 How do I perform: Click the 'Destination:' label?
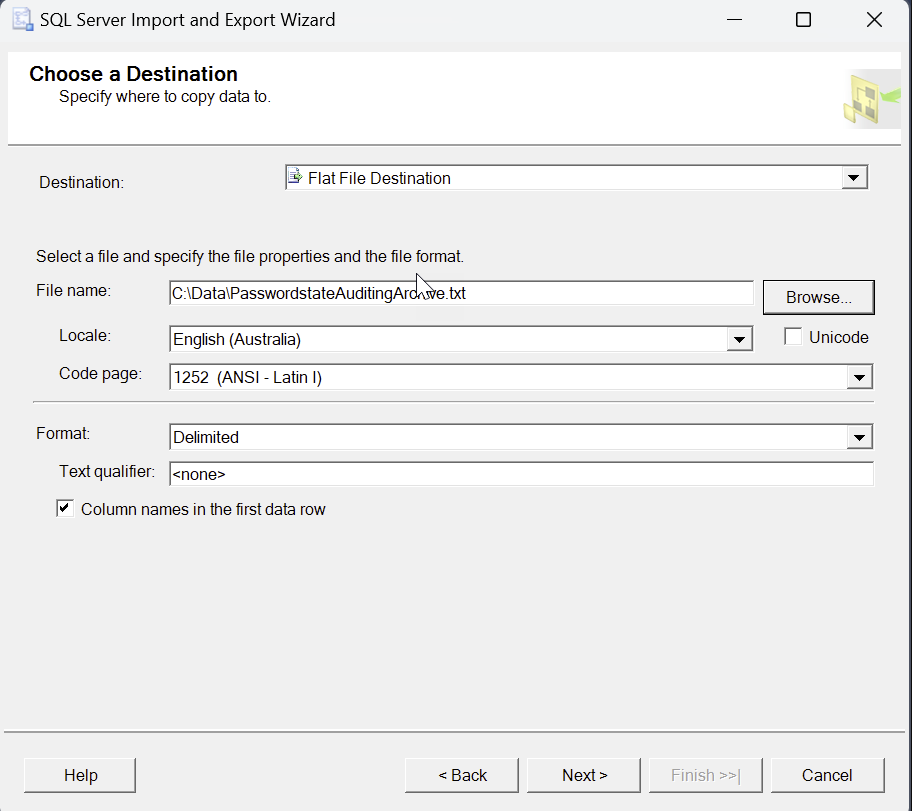coord(81,183)
